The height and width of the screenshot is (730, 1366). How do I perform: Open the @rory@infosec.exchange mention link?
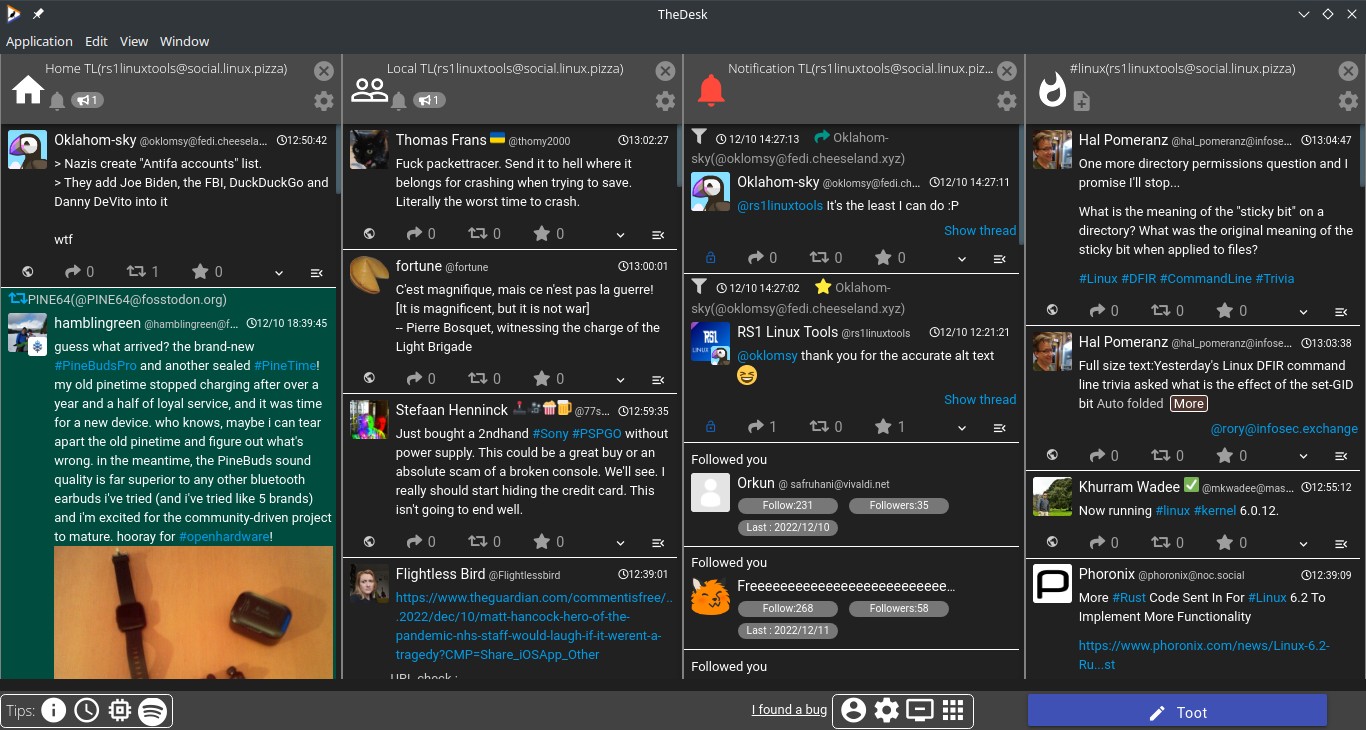pyautogui.click(x=1284, y=428)
